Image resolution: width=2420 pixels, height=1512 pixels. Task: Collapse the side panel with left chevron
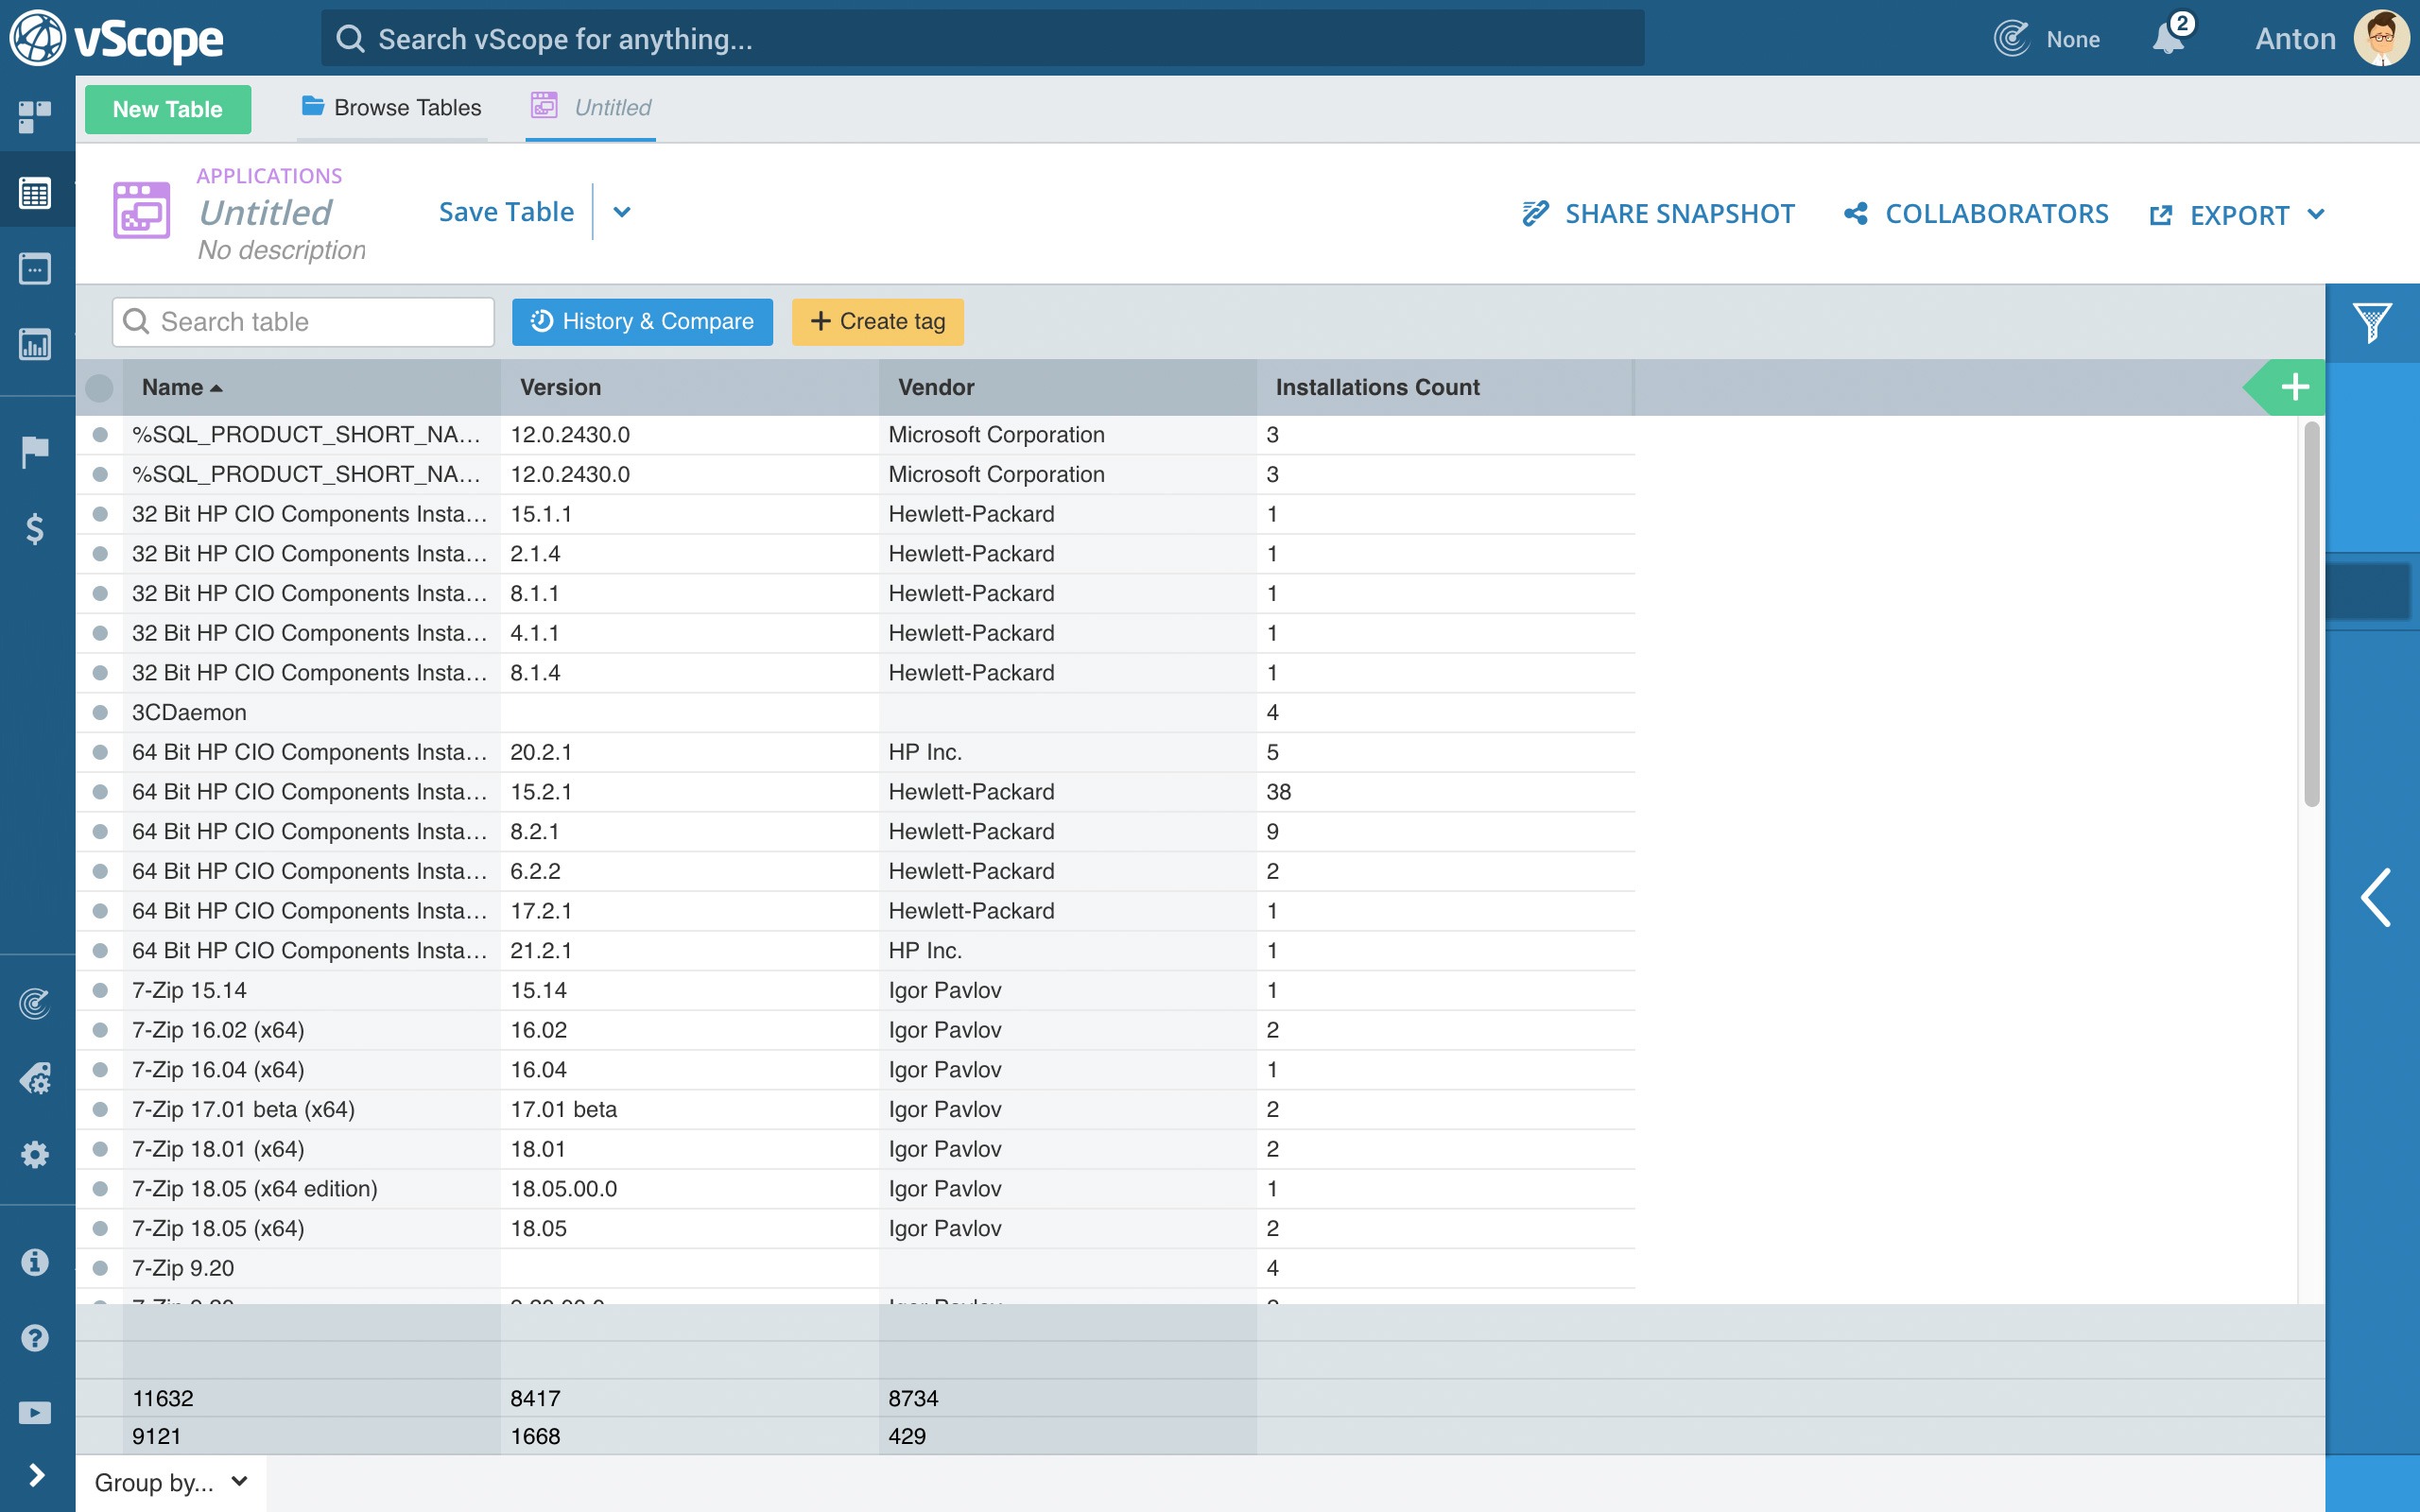(2376, 897)
